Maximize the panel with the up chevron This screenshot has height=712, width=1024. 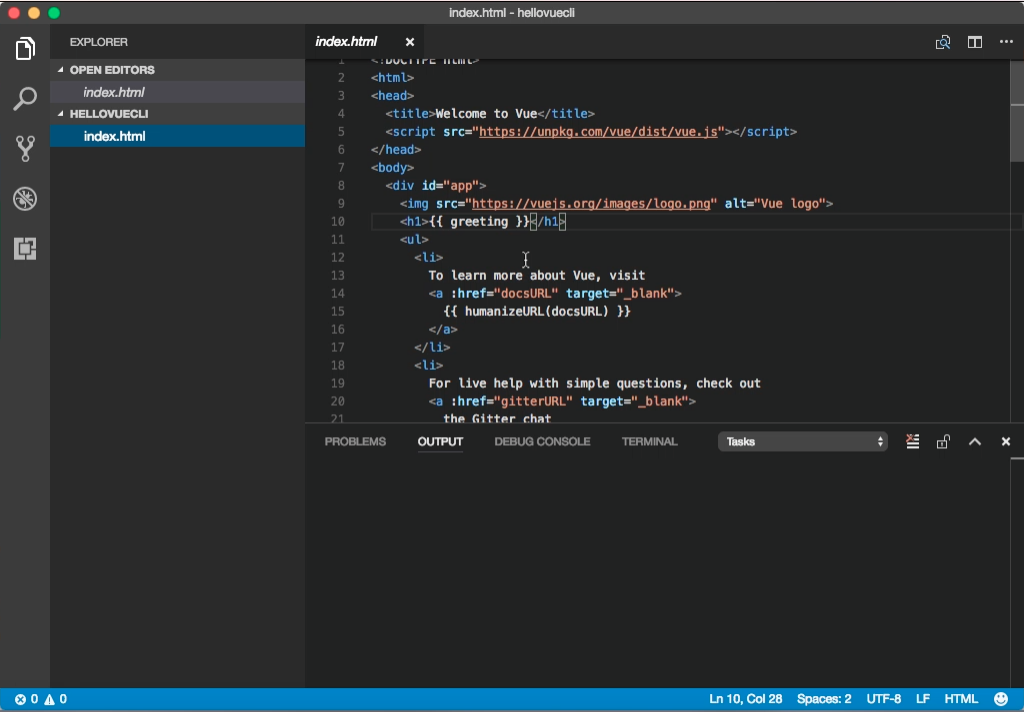(x=974, y=442)
